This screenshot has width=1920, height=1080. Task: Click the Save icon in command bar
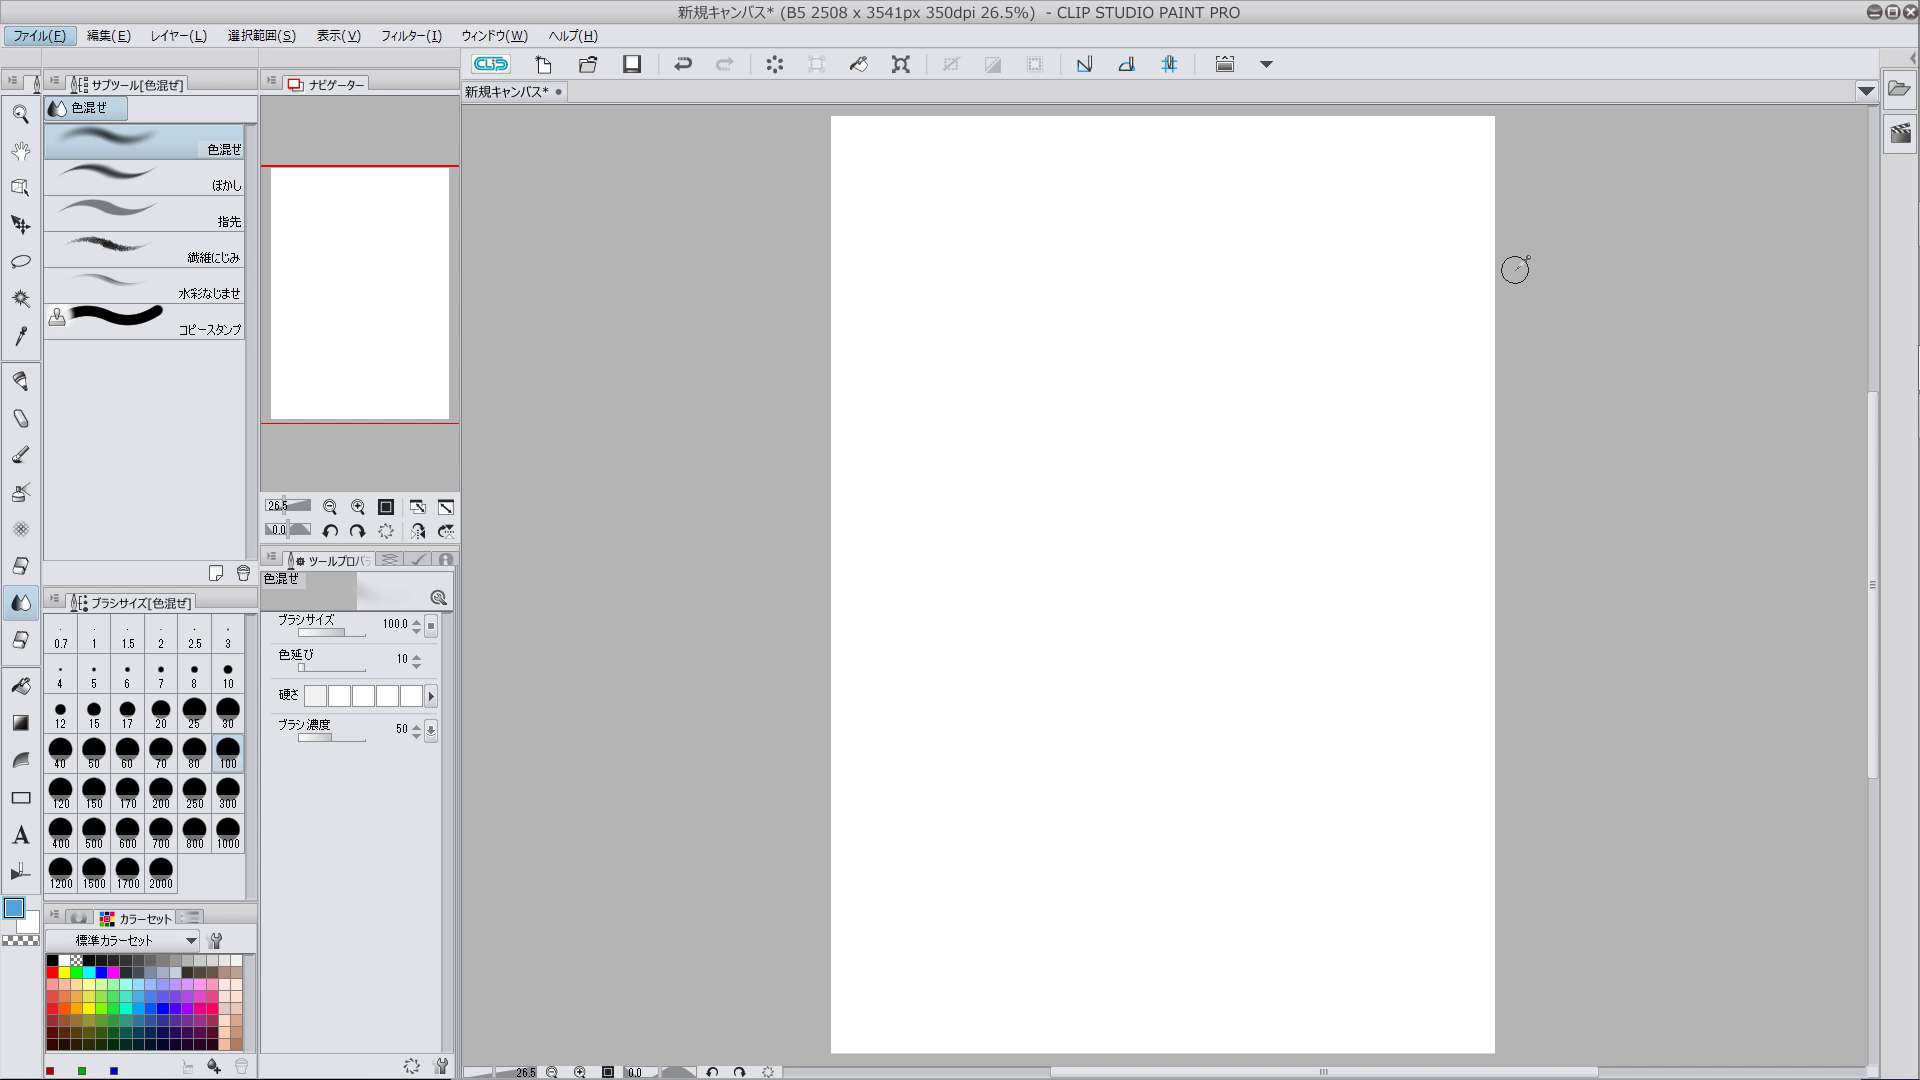tap(632, 64)
